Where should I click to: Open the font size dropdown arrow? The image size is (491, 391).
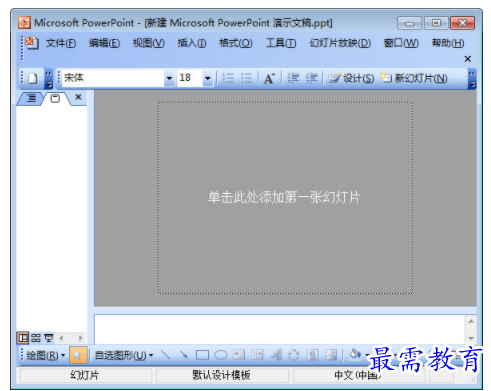point(208,79)
